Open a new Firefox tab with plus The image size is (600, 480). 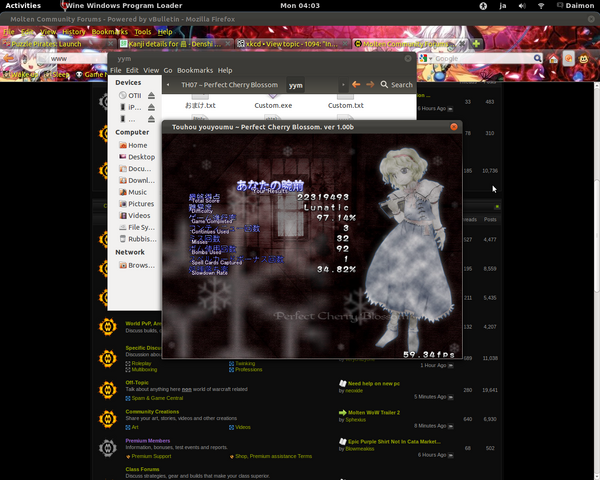[x=476, y=44]
